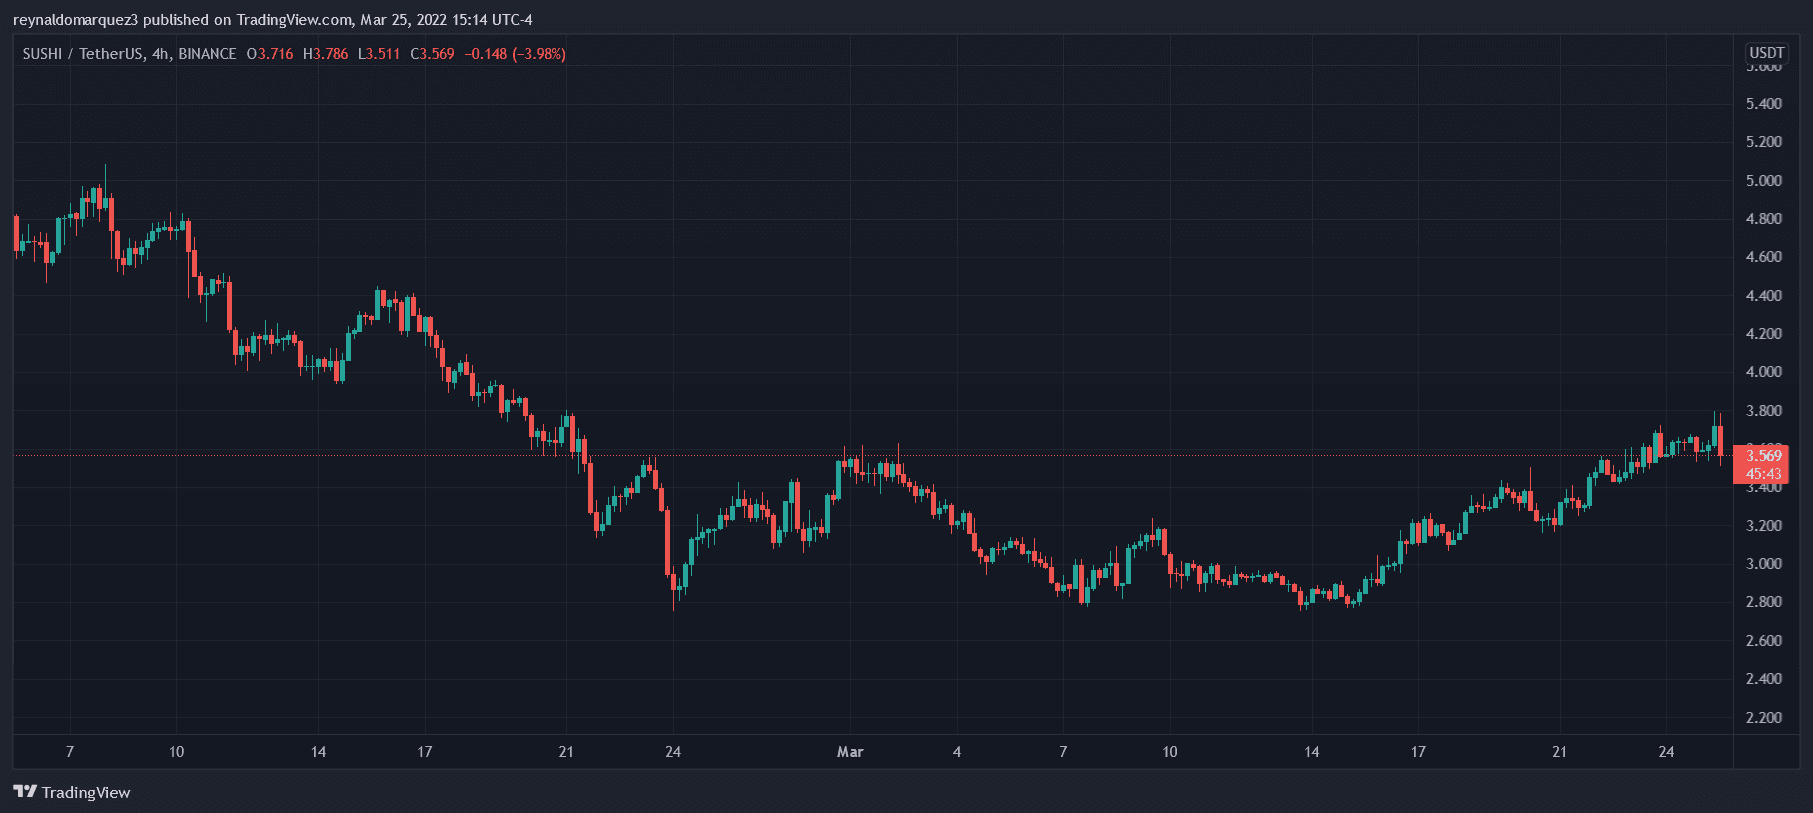Click the open value O3.716
The height and width of the screenshot is (813, 1813).
[270, 54]
